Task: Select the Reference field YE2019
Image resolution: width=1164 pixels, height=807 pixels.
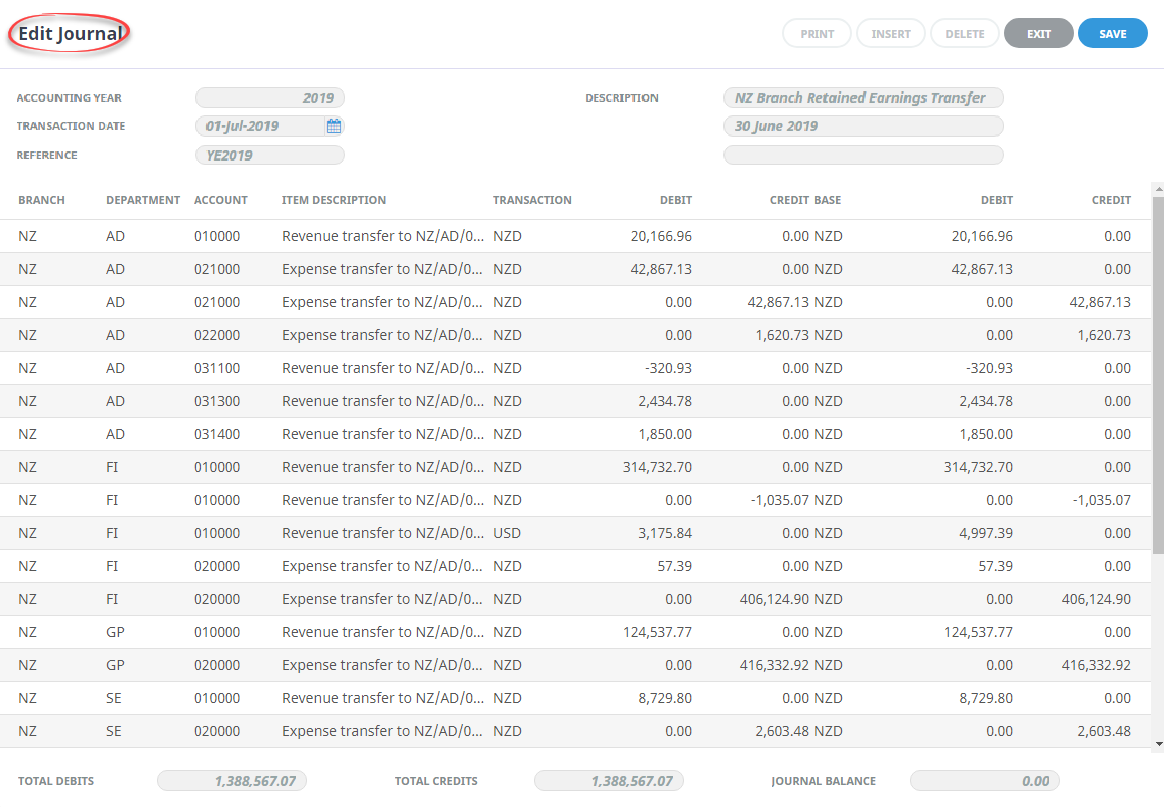Action: (x=269, y=155)
